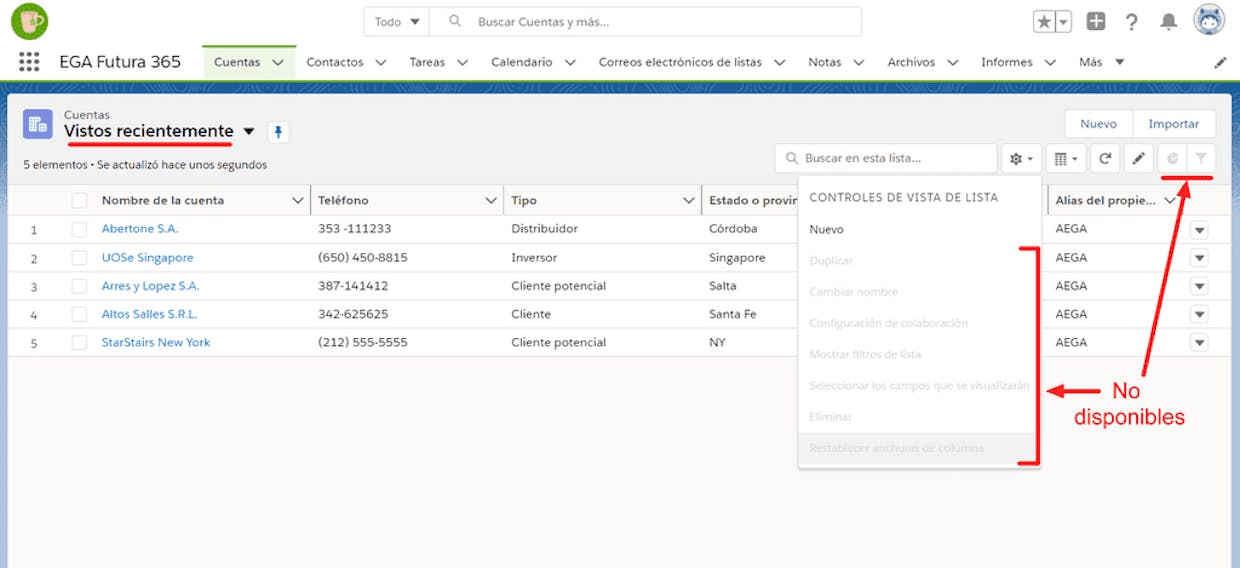Open Alias del propietario column chevron
The image size is (1240, 568).
1171,201
